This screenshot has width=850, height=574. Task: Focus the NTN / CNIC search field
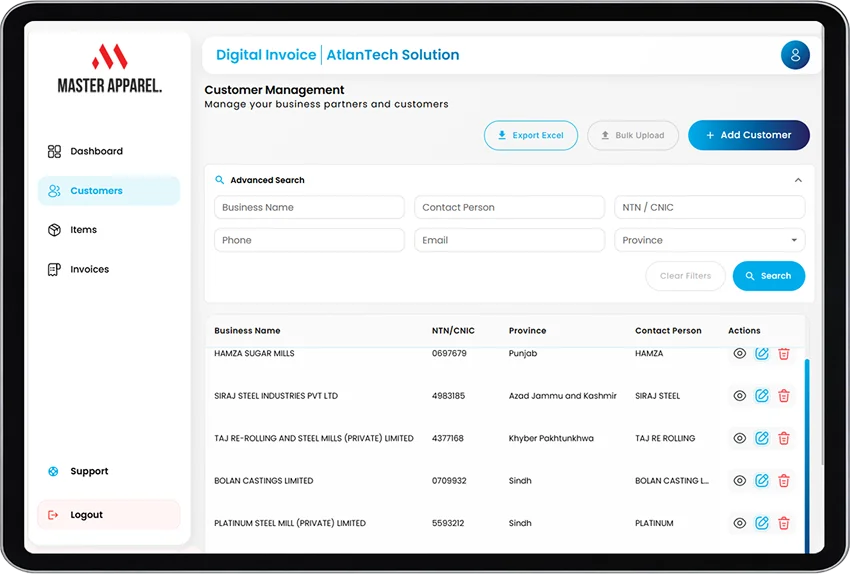pos(709,207)
